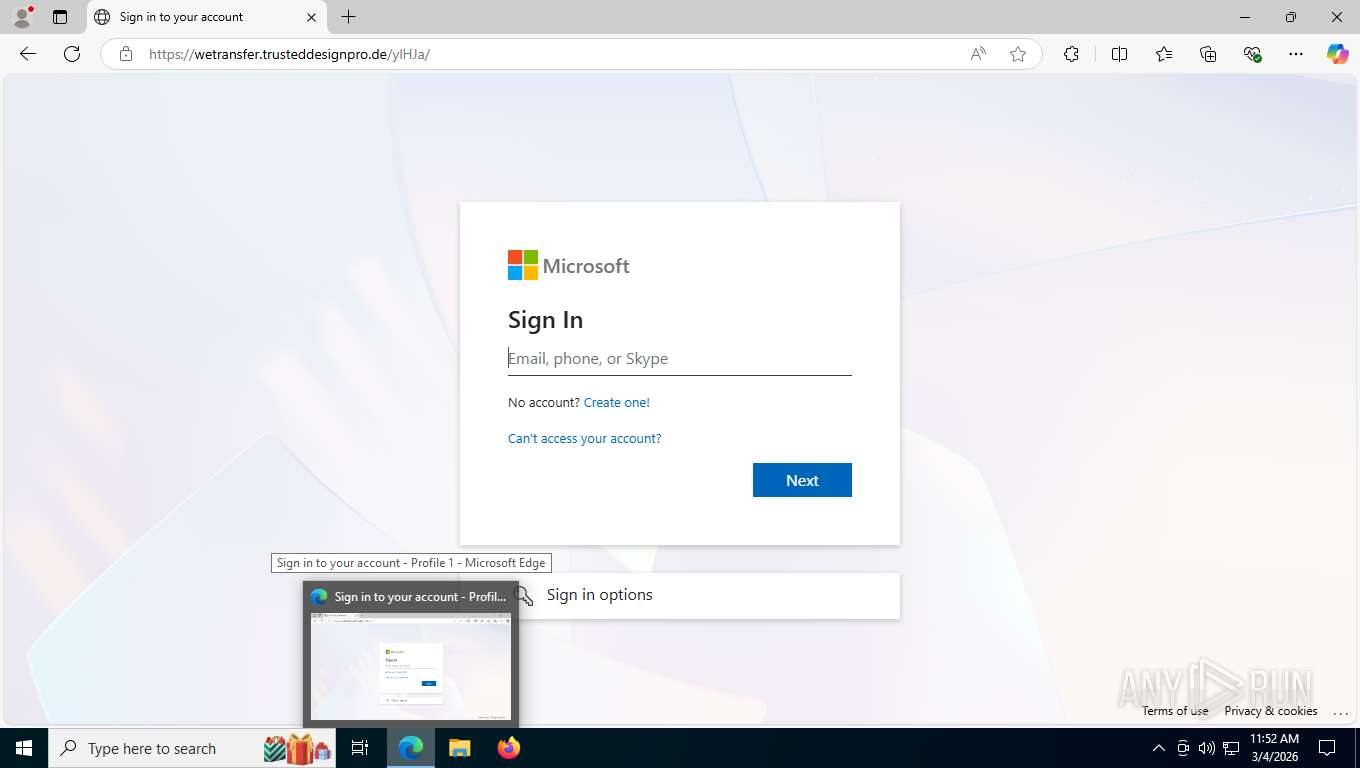The width and height of the screenshot is (1360, 768).
Task: Open the volume control in tray
Action: pyautogui.click(x=1207, y=748)
